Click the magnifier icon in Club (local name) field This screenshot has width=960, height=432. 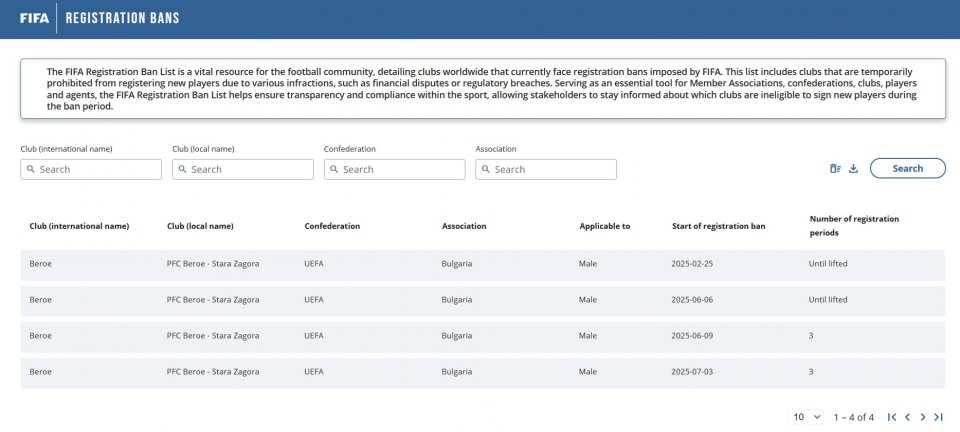click(x=182, y=169)
